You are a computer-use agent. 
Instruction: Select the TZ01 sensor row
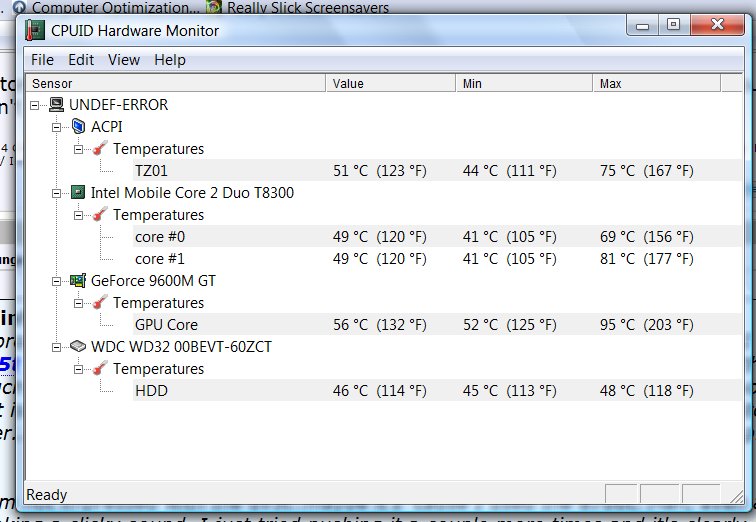pyautogui.click(x=437, y=171)
